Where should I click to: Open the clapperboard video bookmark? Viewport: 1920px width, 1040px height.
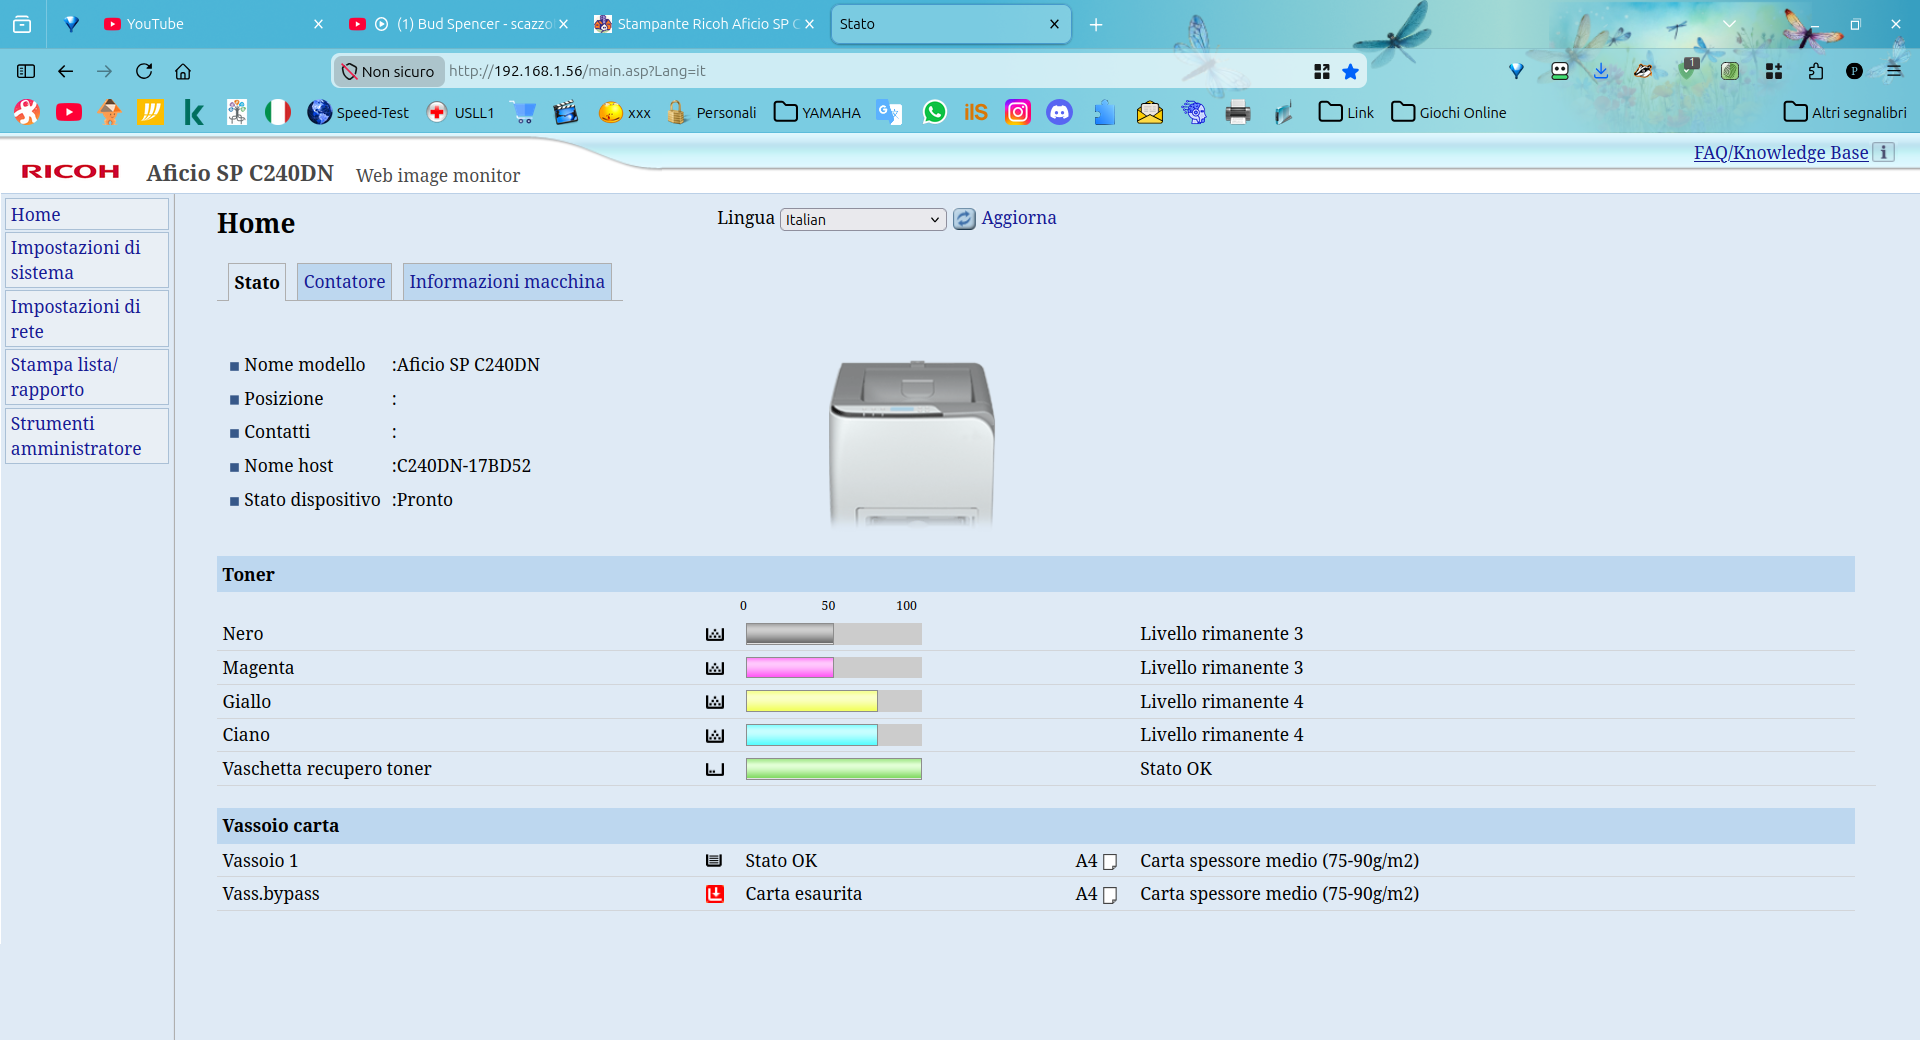[565, 112]
